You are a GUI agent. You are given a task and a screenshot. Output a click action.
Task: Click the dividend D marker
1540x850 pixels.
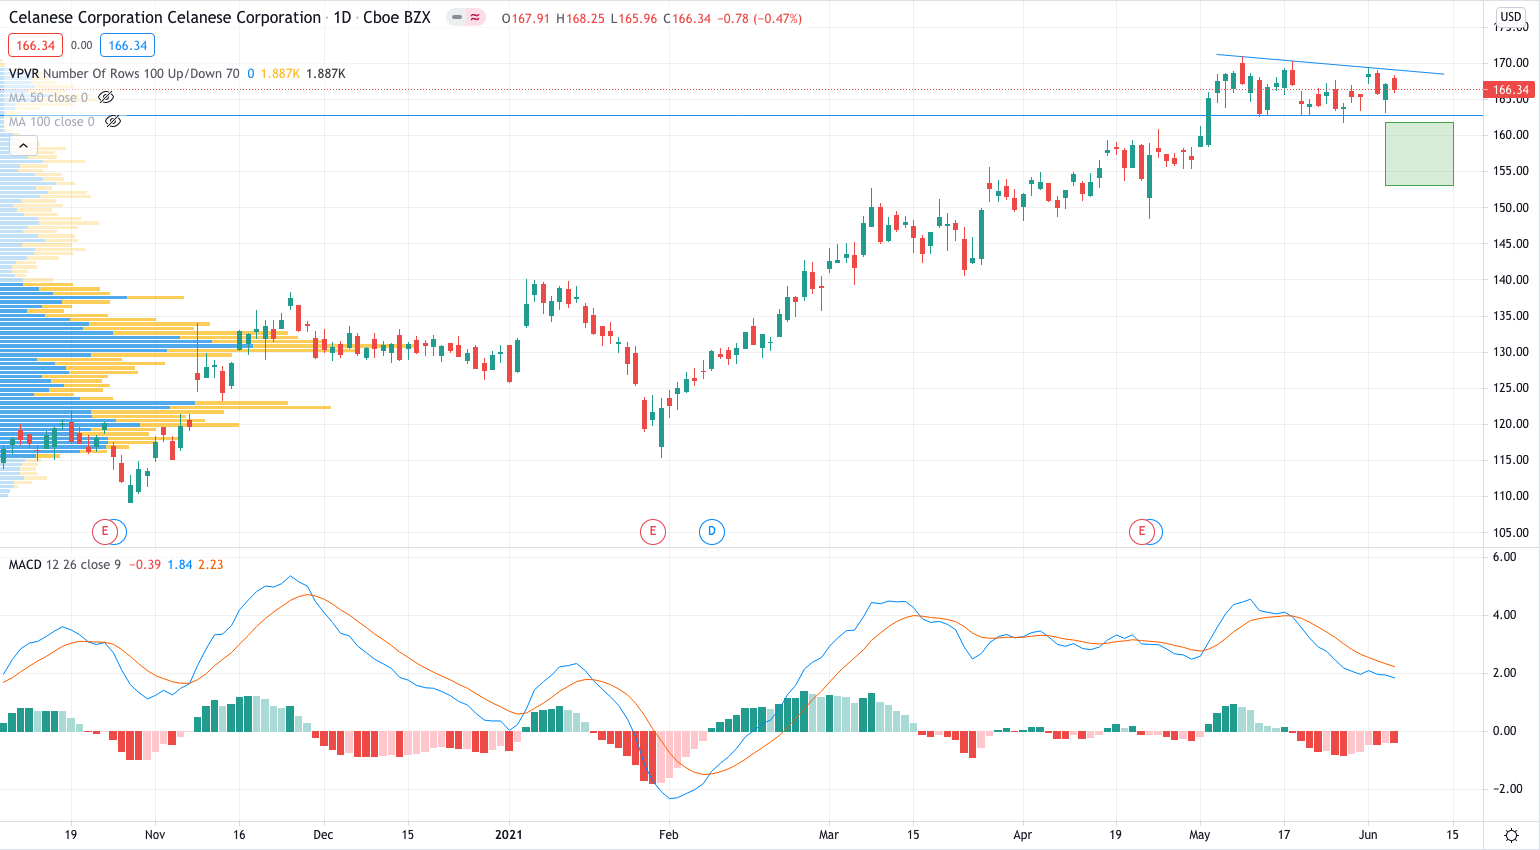pyautogui.click(x=712, y=531)
